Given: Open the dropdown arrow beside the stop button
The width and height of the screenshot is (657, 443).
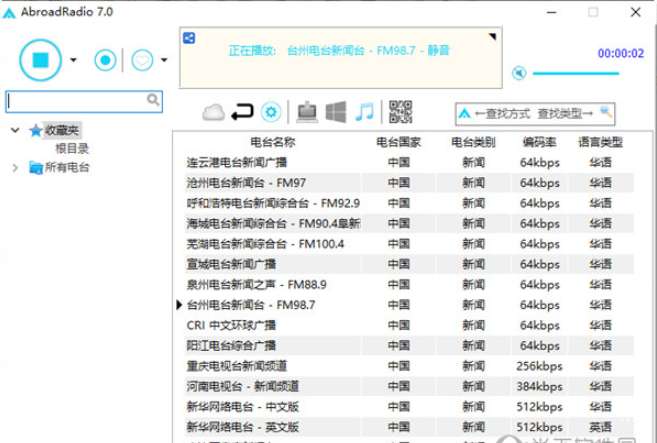Looking at the screenshot, I should point(73,60).
